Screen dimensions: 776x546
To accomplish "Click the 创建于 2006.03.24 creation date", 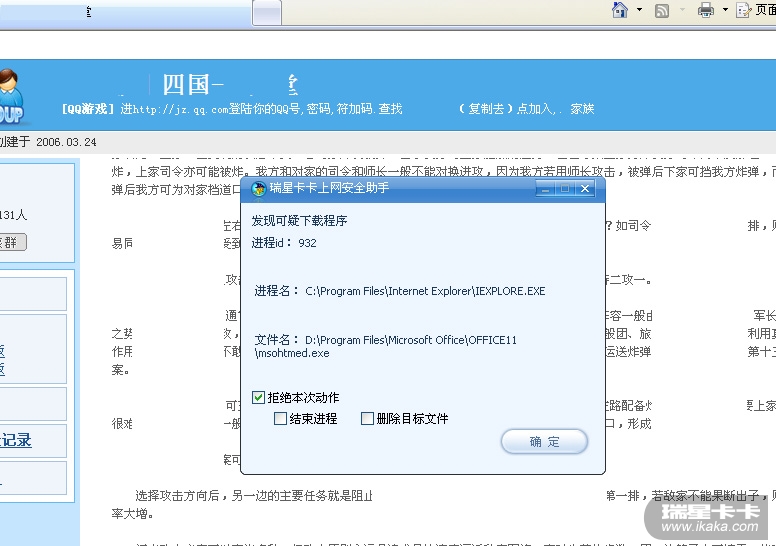I will (x=48, y=142).
